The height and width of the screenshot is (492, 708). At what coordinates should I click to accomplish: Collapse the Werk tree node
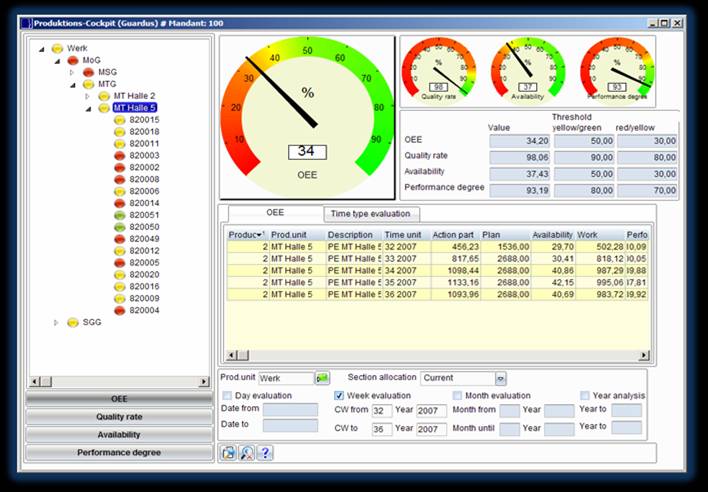(42, 49)
